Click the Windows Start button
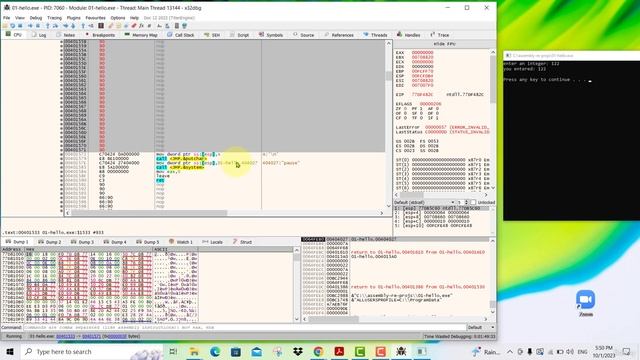The height and width of the screenshot is (360, 640). pyautogui.click(x=10, y=351)
